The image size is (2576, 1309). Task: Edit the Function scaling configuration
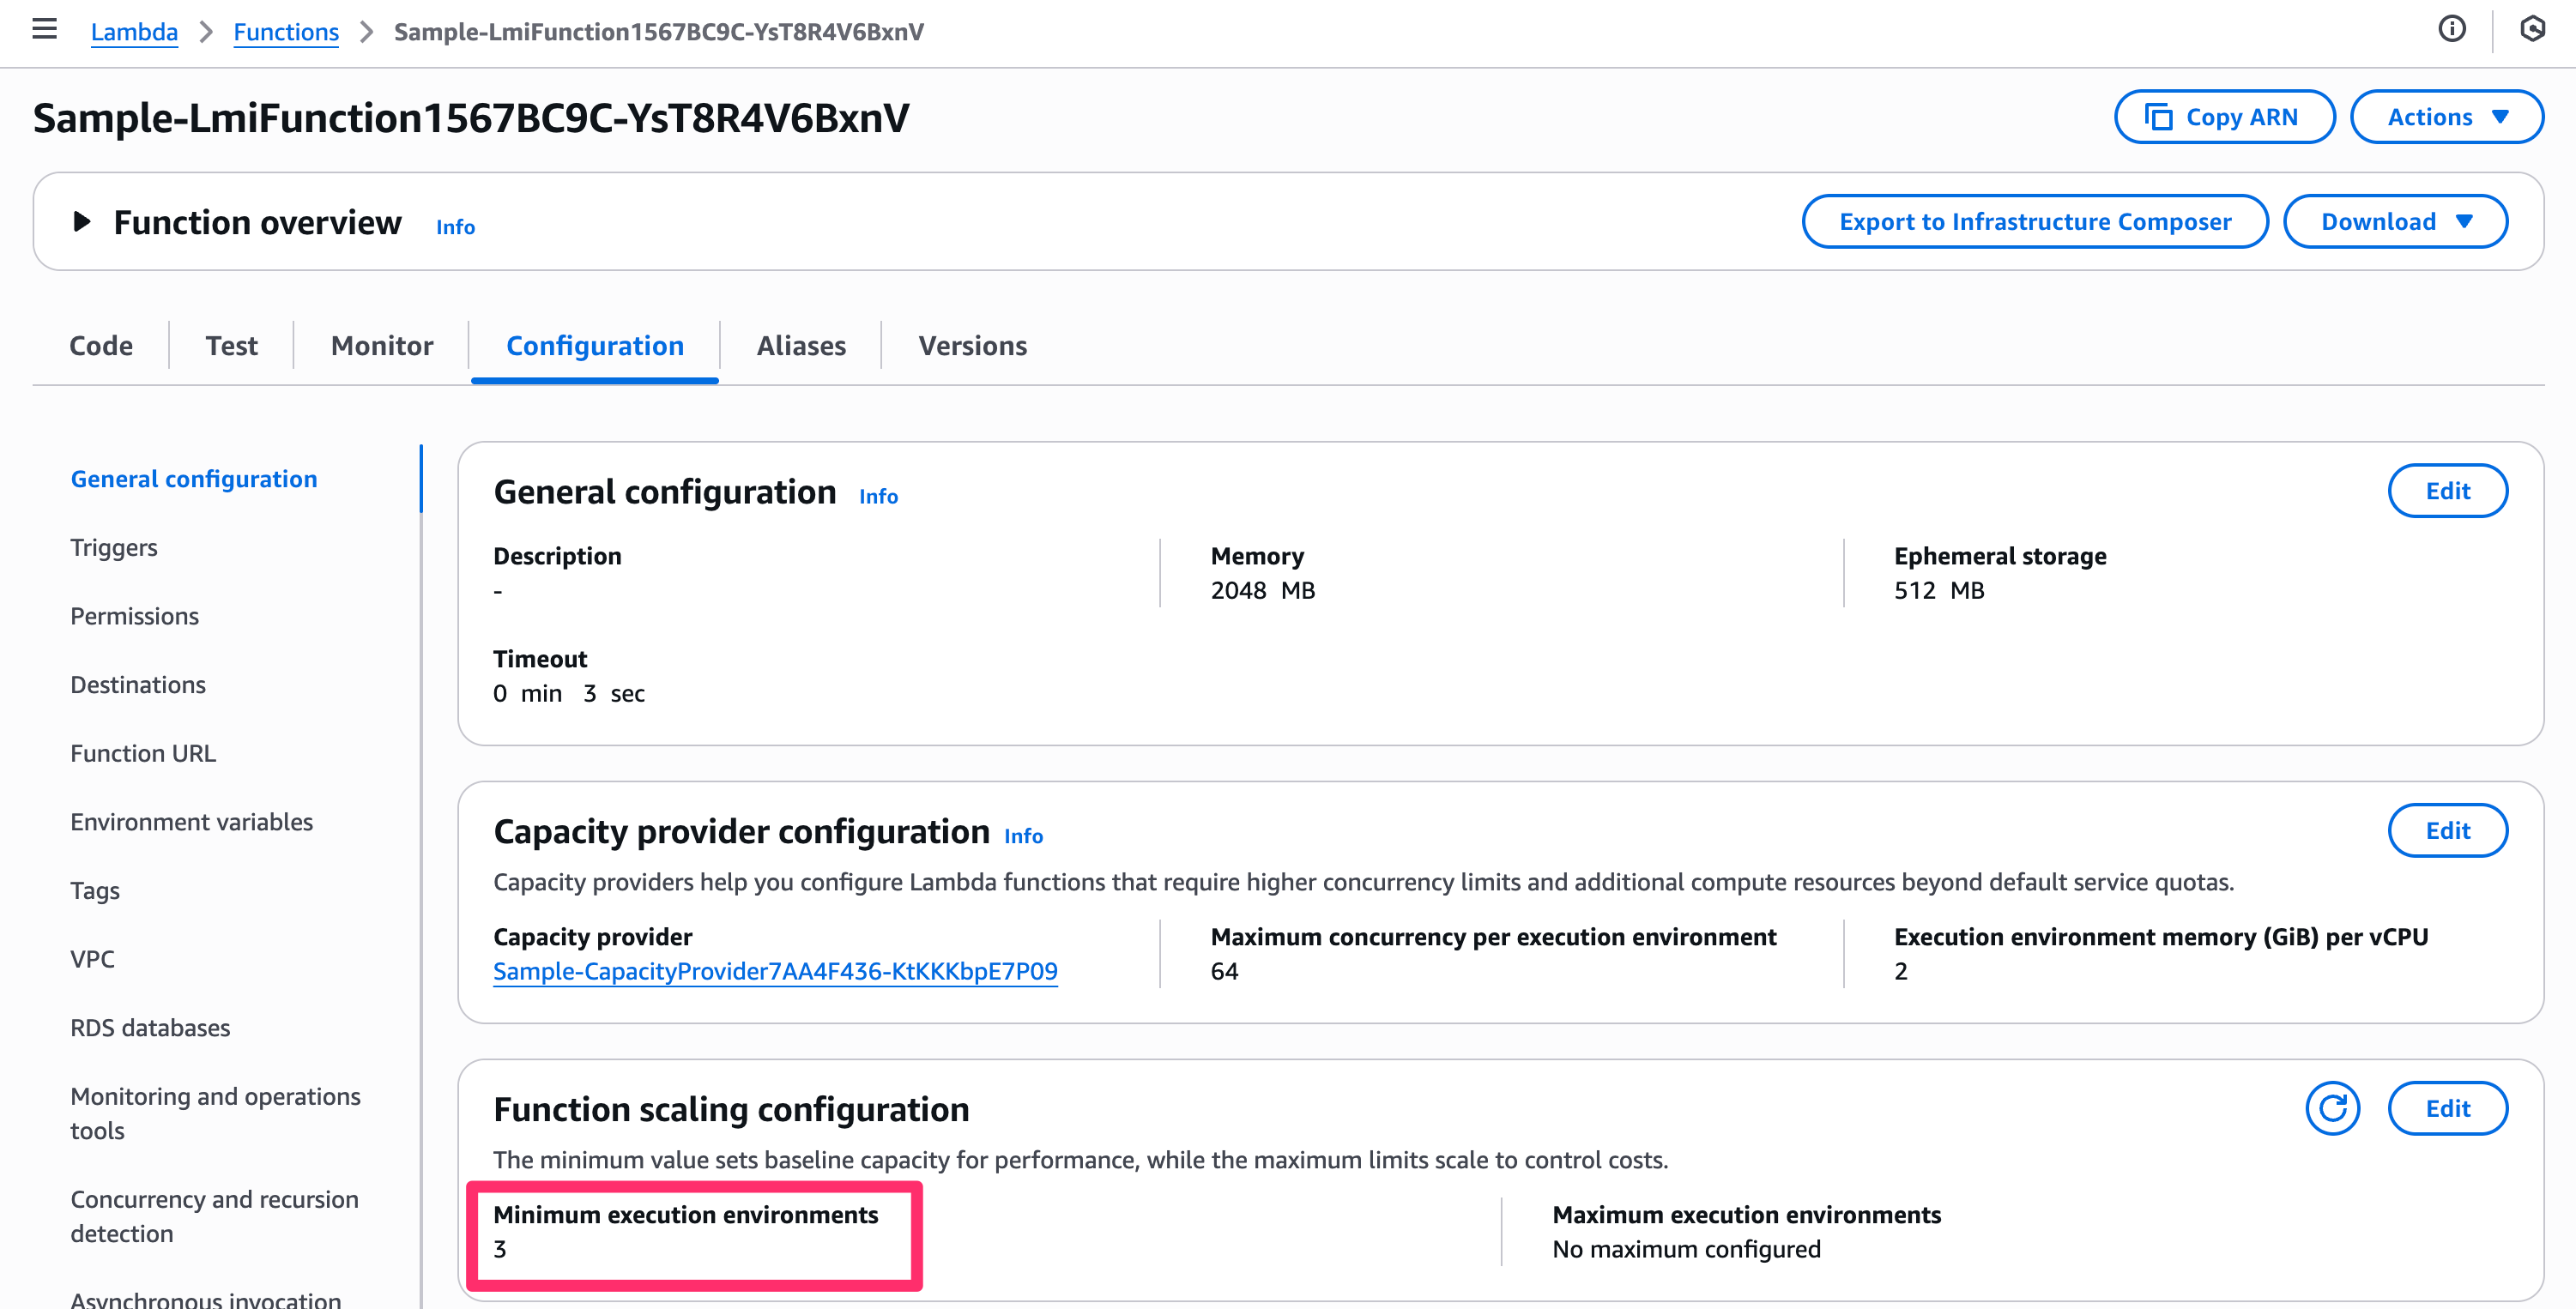click(x=2447, y=1108)
